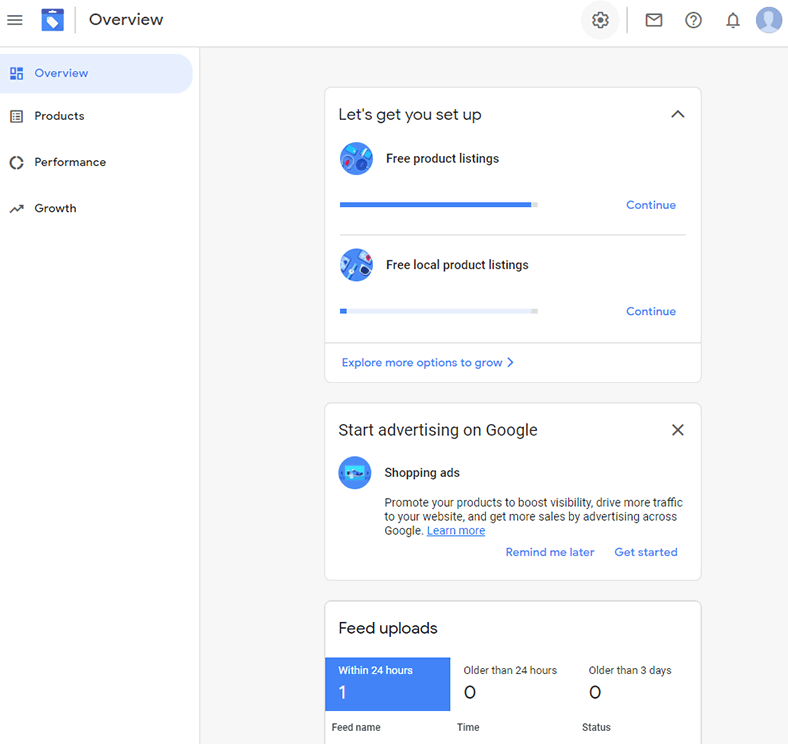The width and height of the screenshot is (788, 744).
Task: Click Get started for Shopping ads
Action: (646, 552)
